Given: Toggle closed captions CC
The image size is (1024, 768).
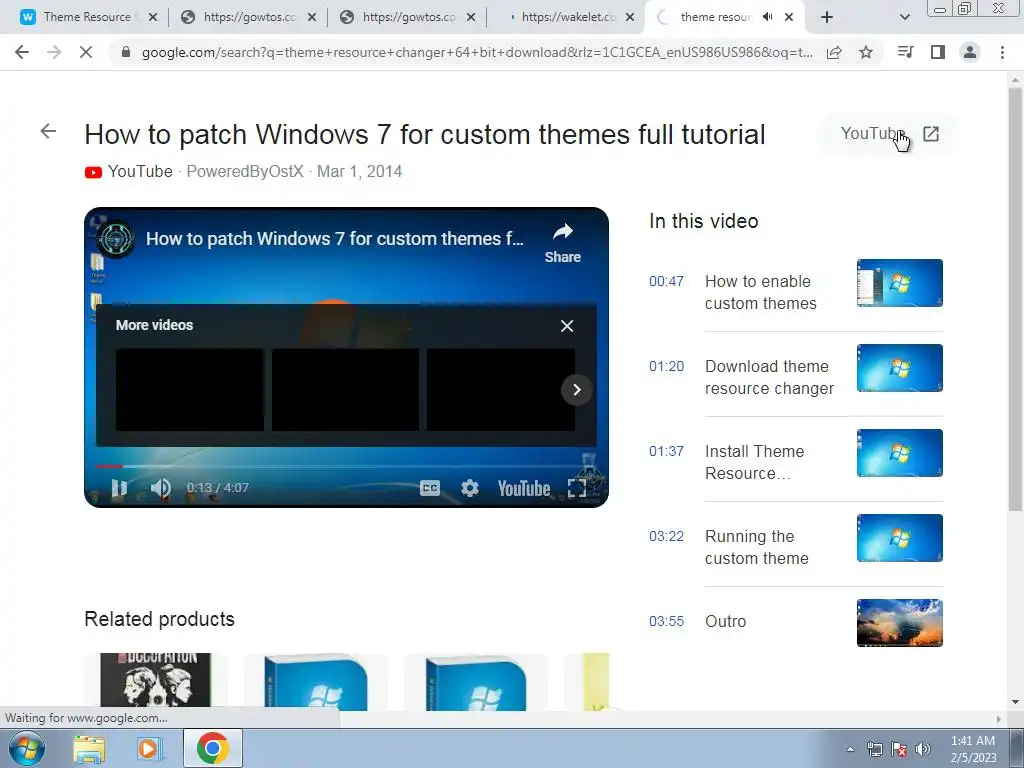Looking at the screenshot, I should pyautogui.click(x=430, y=488).
